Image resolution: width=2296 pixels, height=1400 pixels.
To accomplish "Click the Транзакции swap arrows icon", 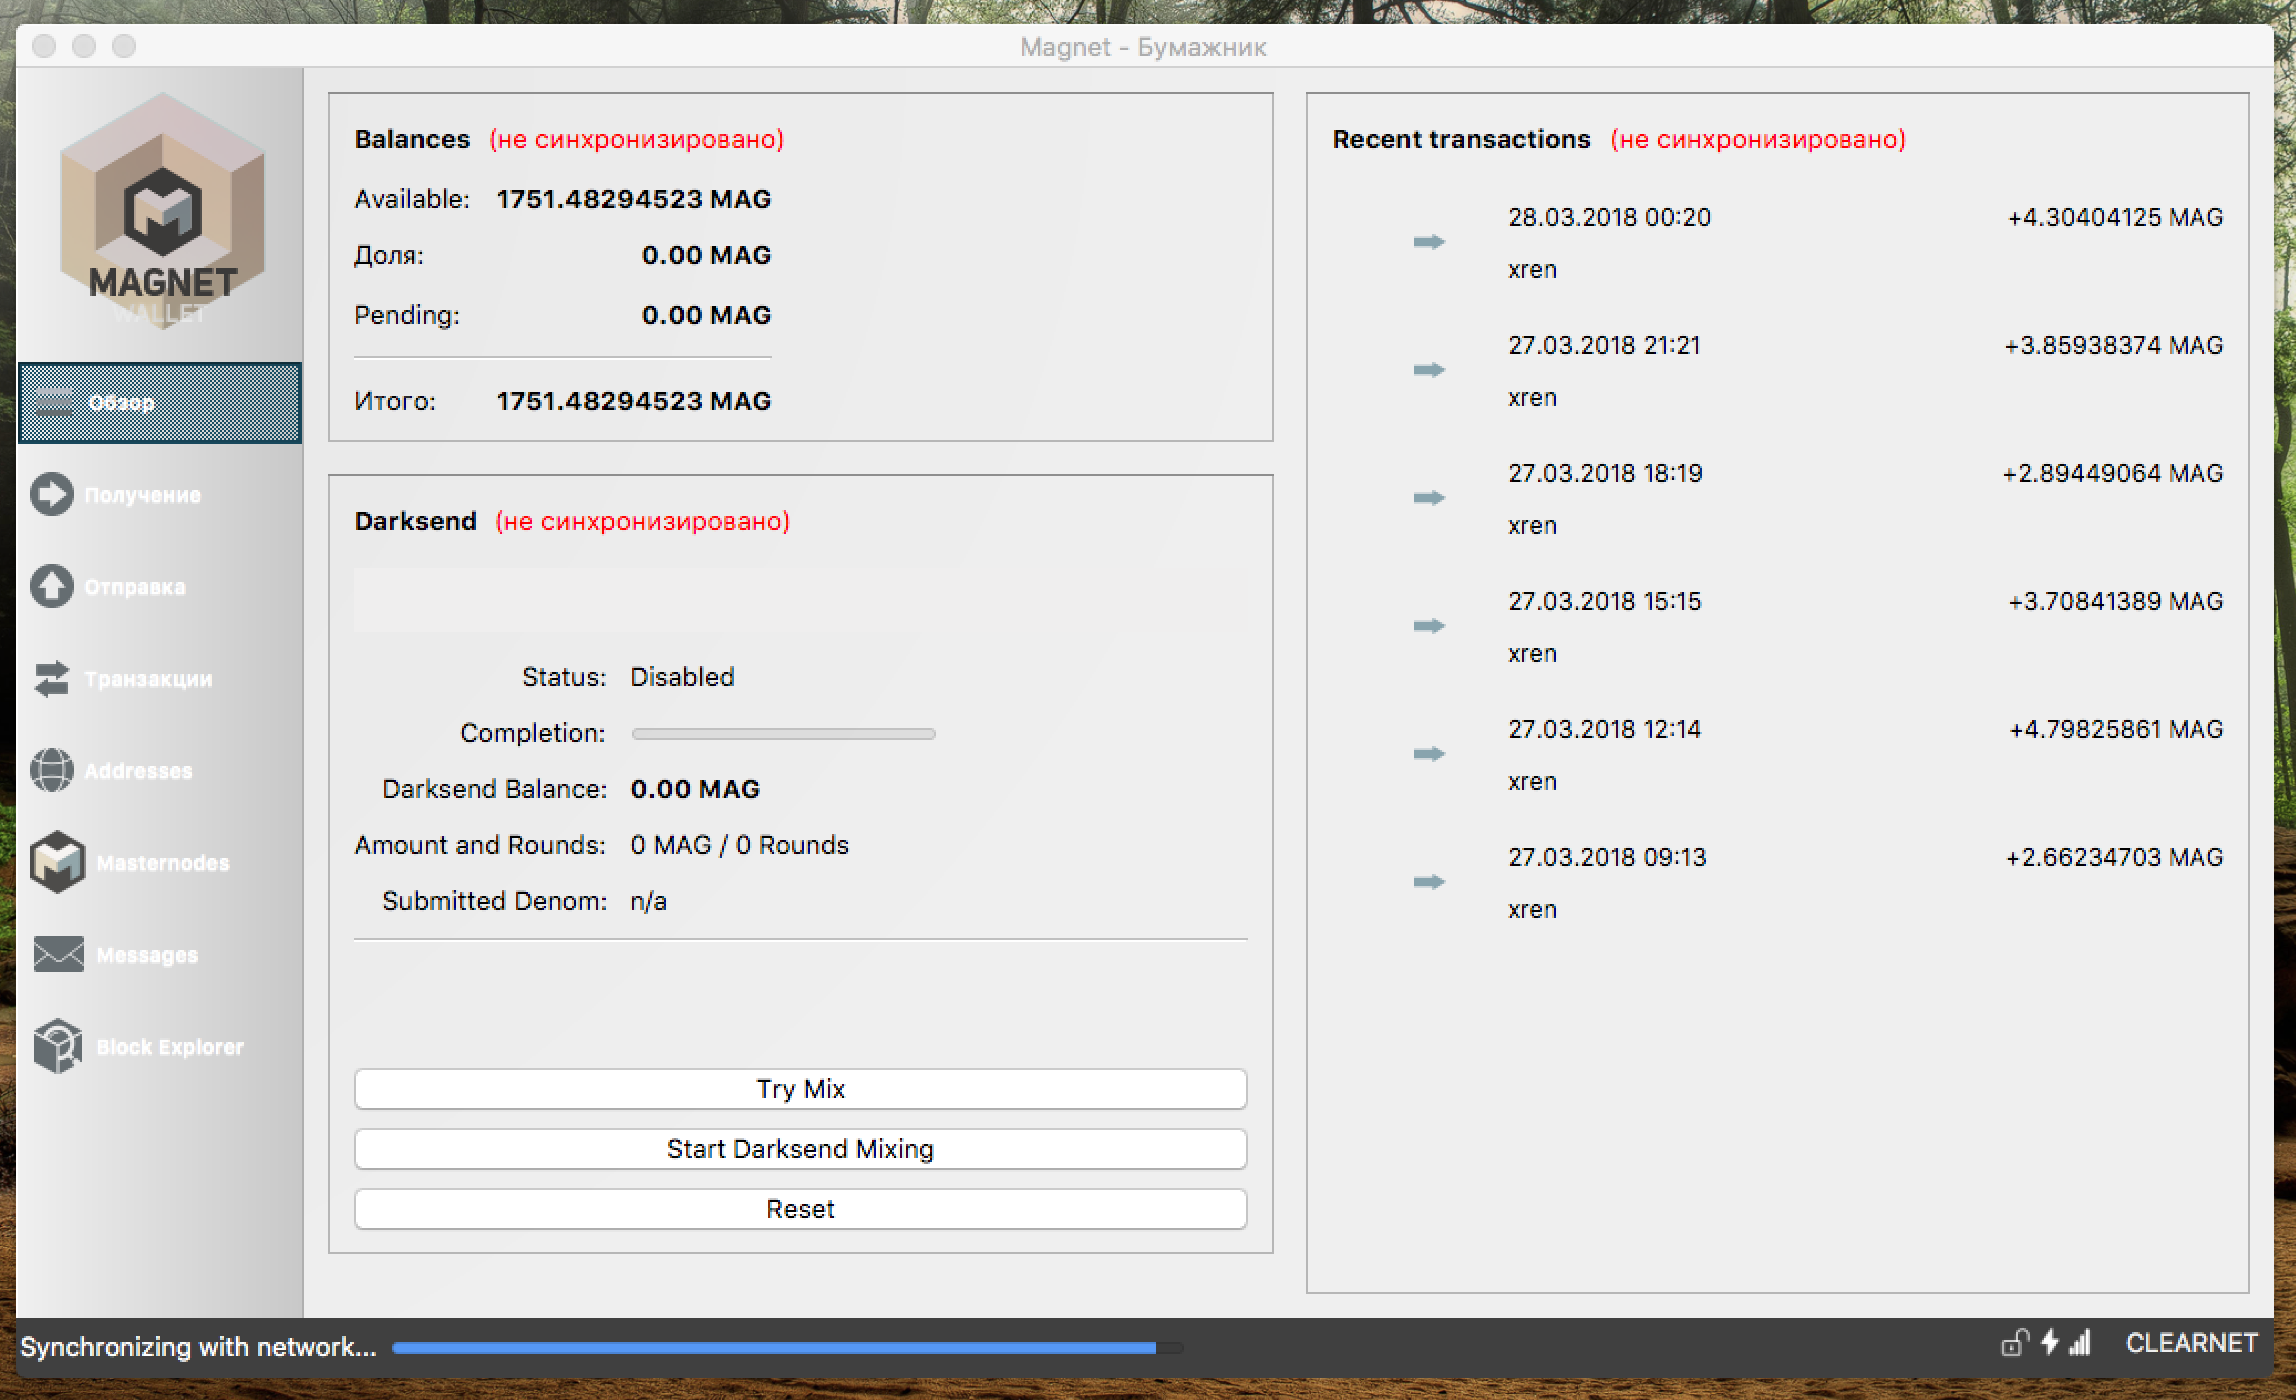I will (52, 679).
